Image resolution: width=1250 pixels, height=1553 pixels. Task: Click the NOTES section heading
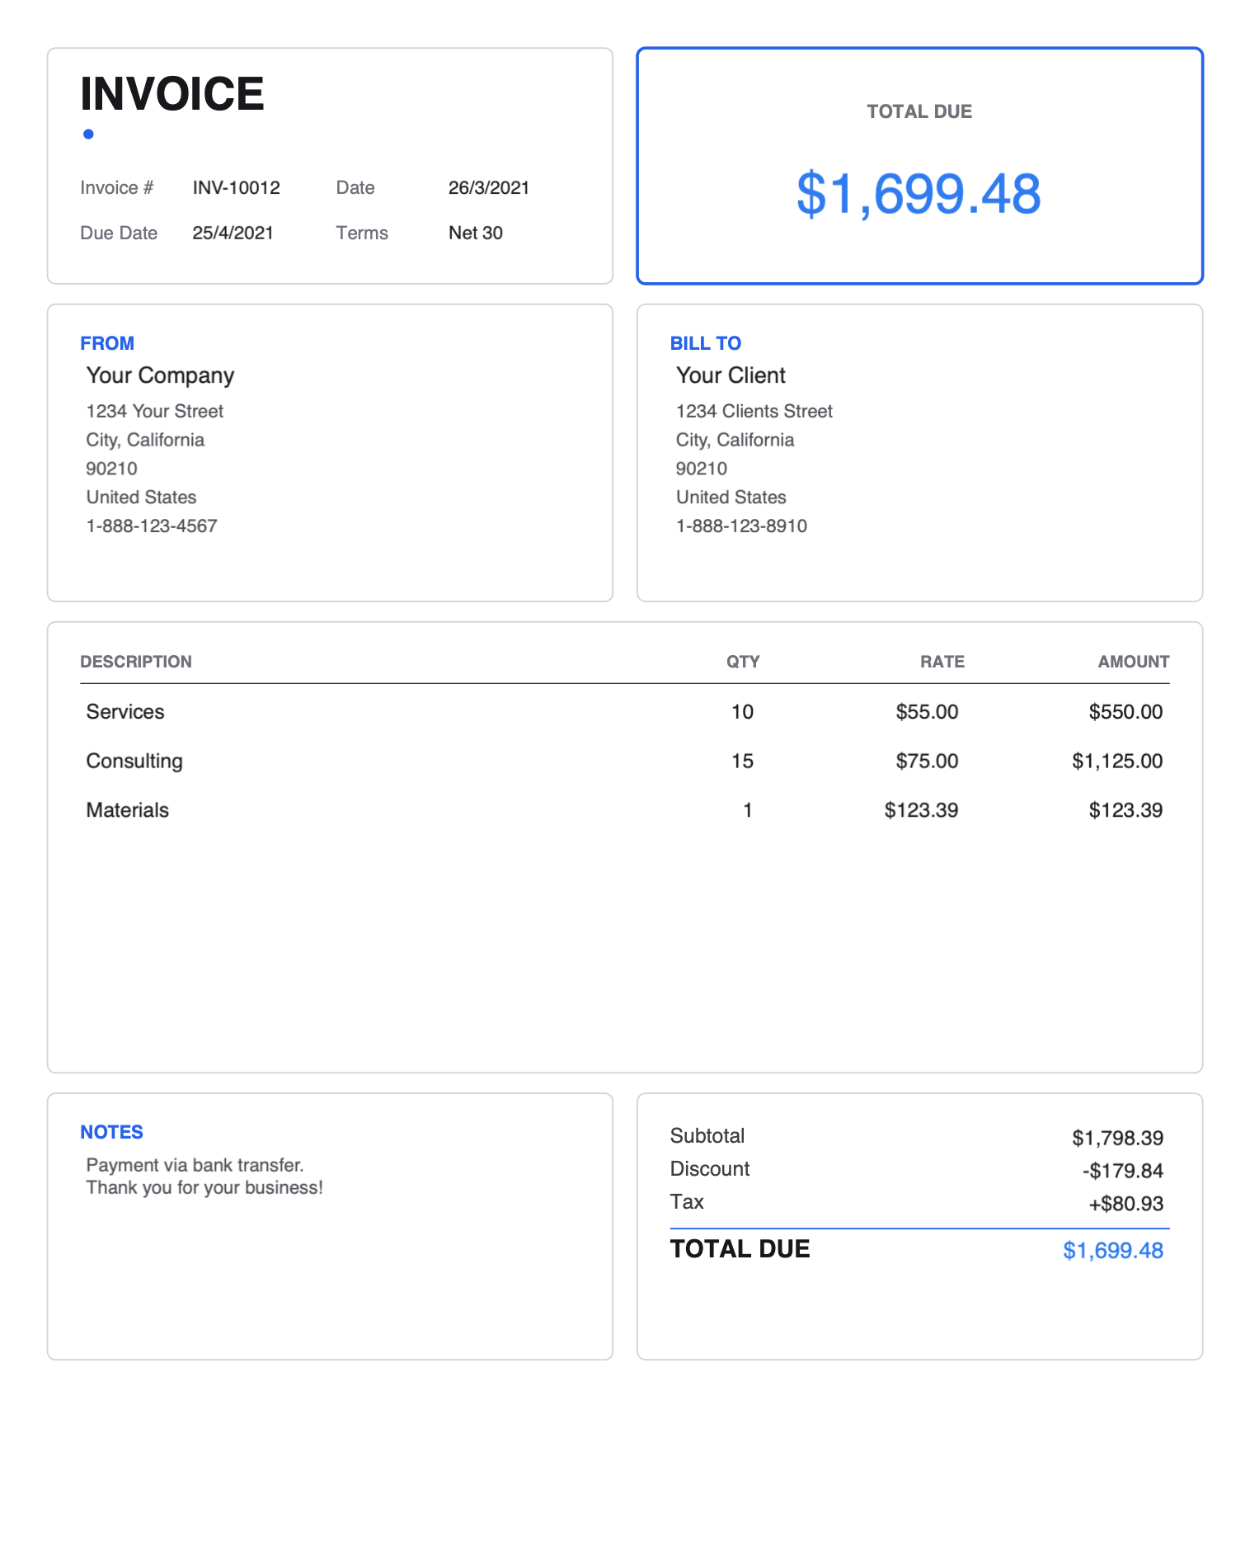(x=112, y=1132)
